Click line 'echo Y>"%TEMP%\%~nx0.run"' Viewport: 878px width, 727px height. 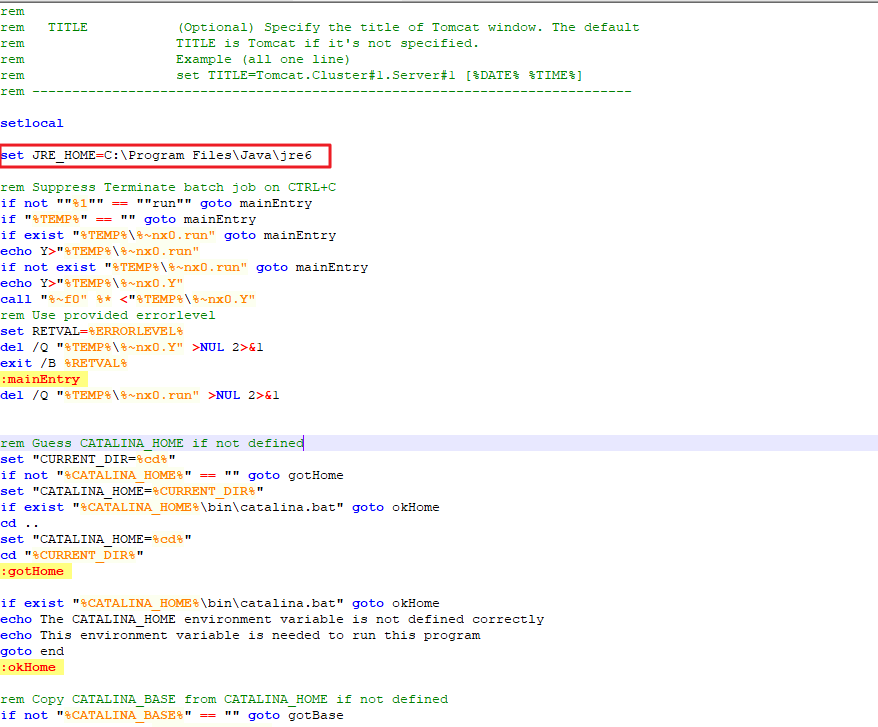coord(100,251)
